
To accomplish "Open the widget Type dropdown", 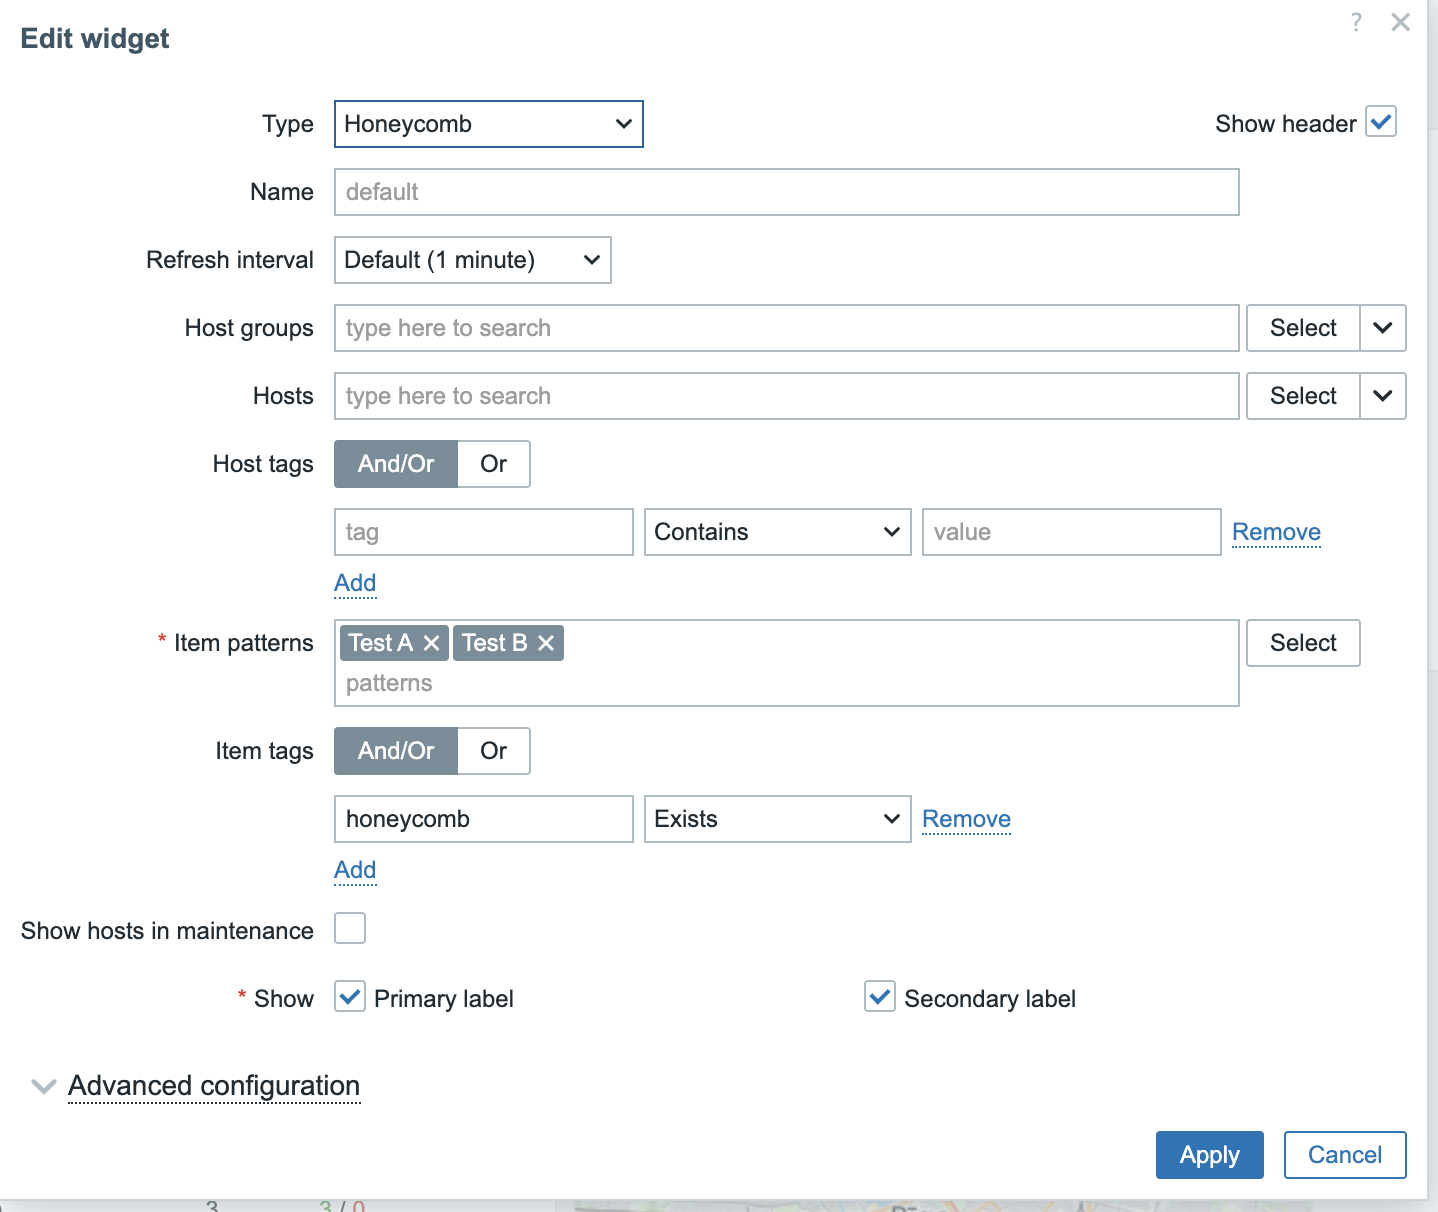I will 488,124.
